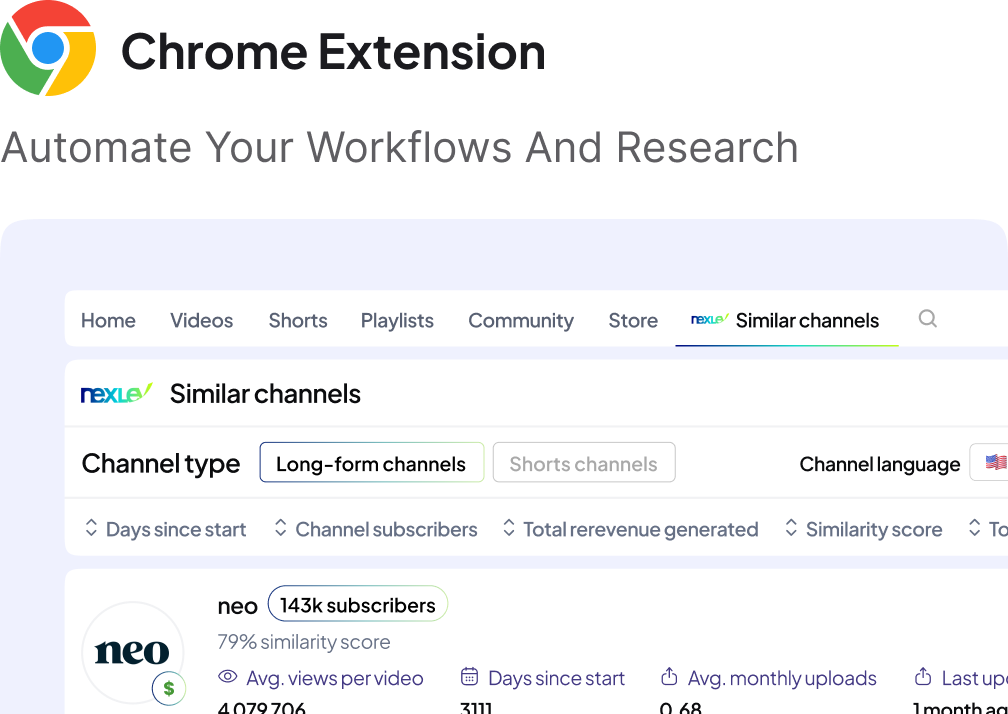
Task: Click the Last upload share icon
Action: [922, 677]
